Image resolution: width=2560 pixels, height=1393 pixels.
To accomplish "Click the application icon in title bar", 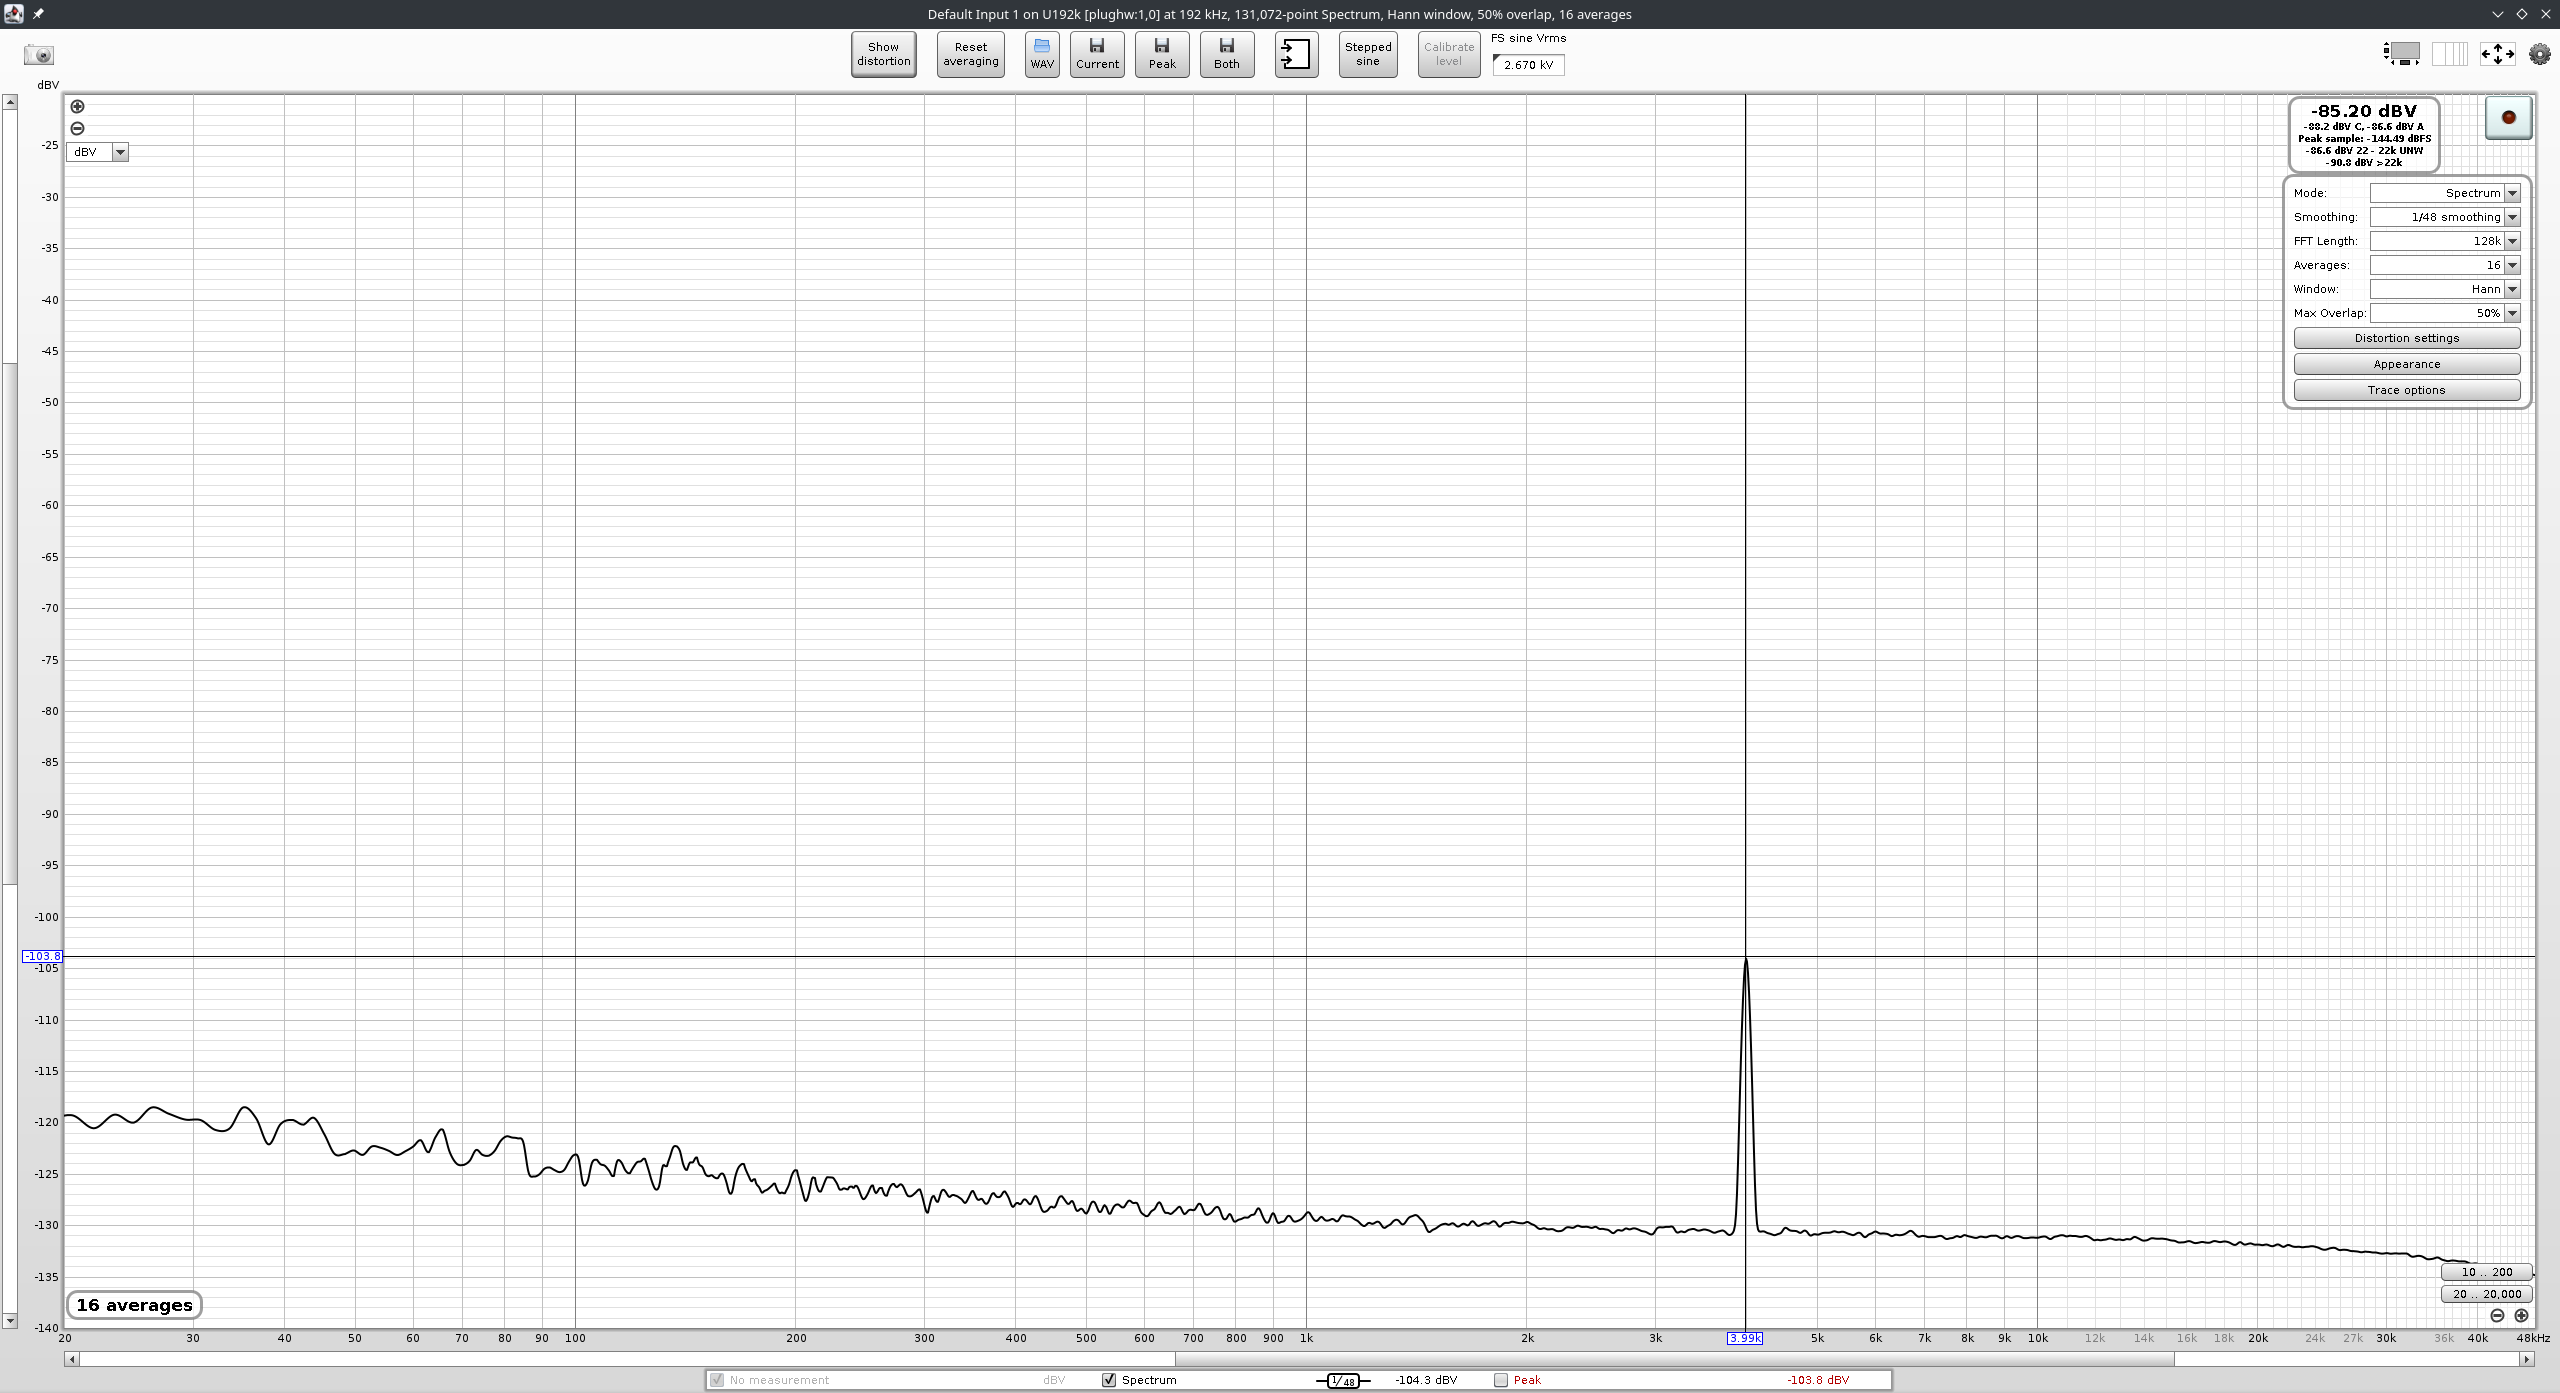I will (13, 14).
